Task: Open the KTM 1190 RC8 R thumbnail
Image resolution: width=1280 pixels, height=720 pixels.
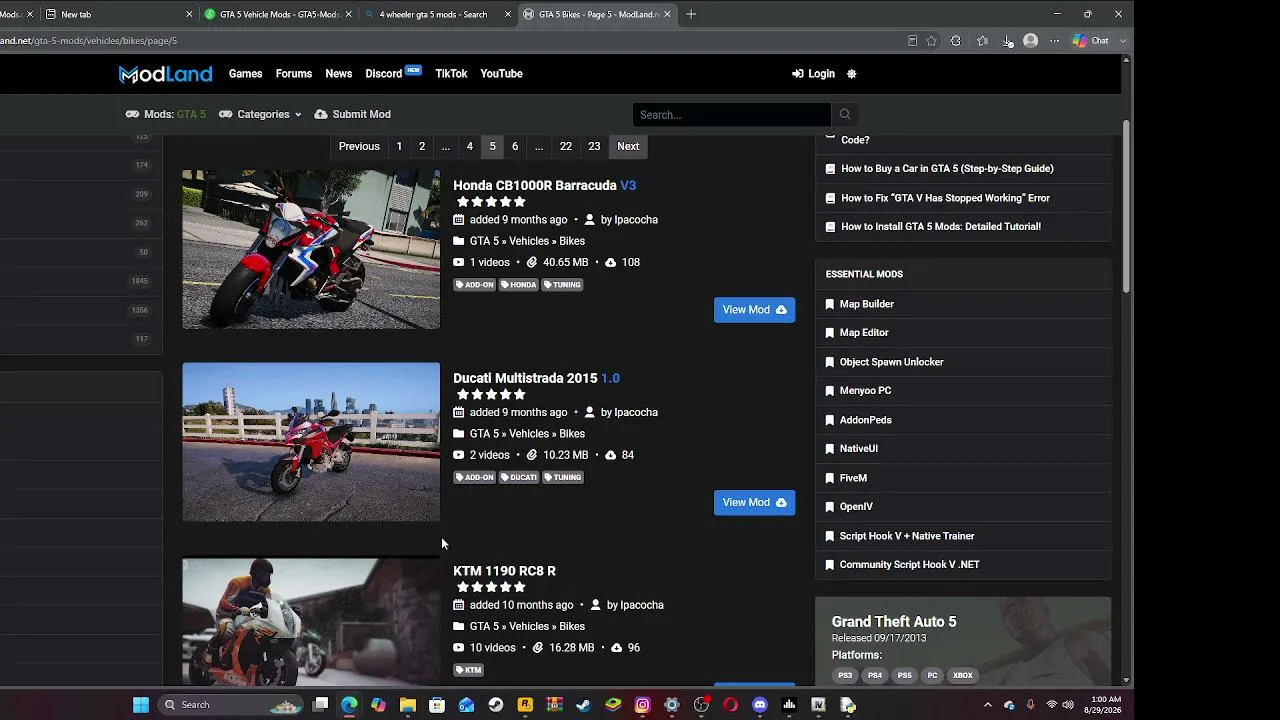Action: 311,621
